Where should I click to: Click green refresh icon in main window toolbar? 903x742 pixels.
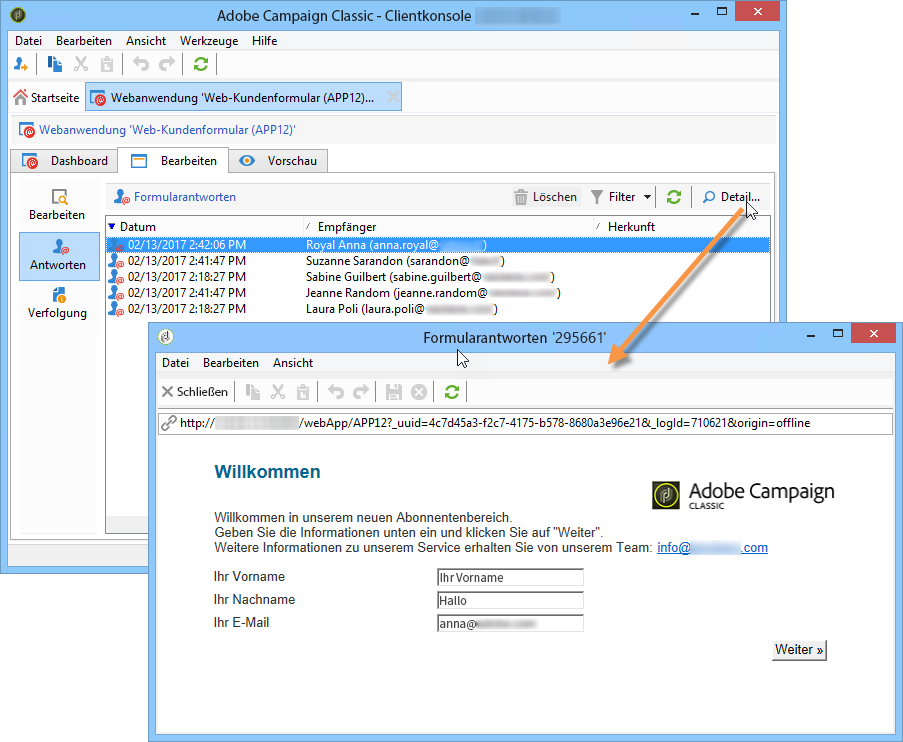click(200, 64)
